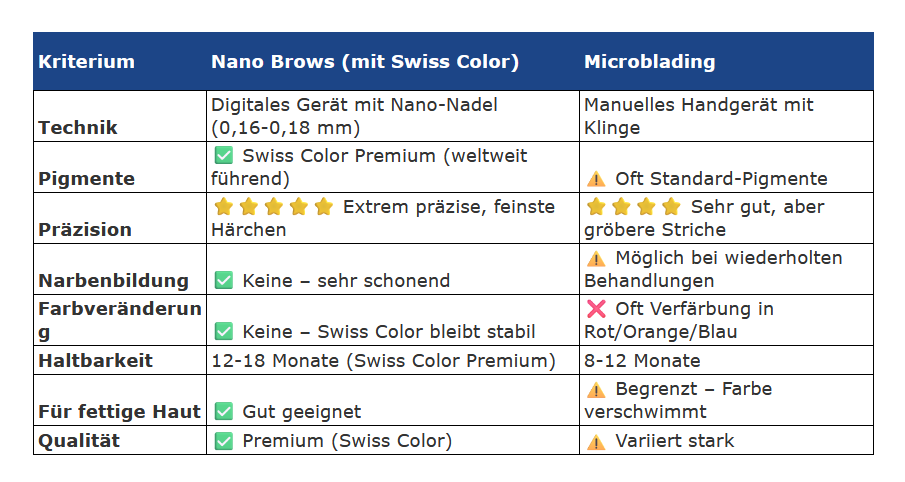905x482 pixels.
Task: Click the warning icon before Möglich bei wiederholten
Action: pyautogui.click(x=596, y=258)
